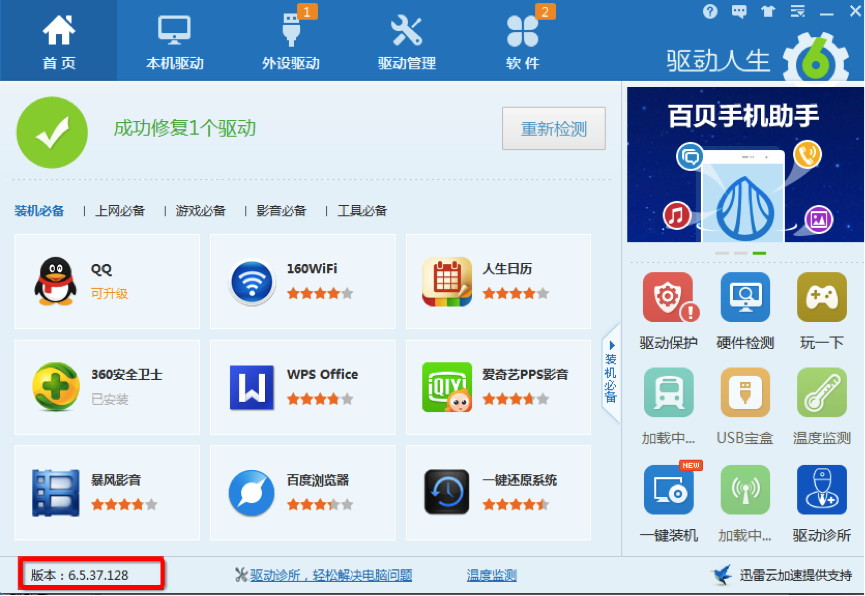
Task: Click the skin (T-shirt) icon
Action: tap(768, 12)
